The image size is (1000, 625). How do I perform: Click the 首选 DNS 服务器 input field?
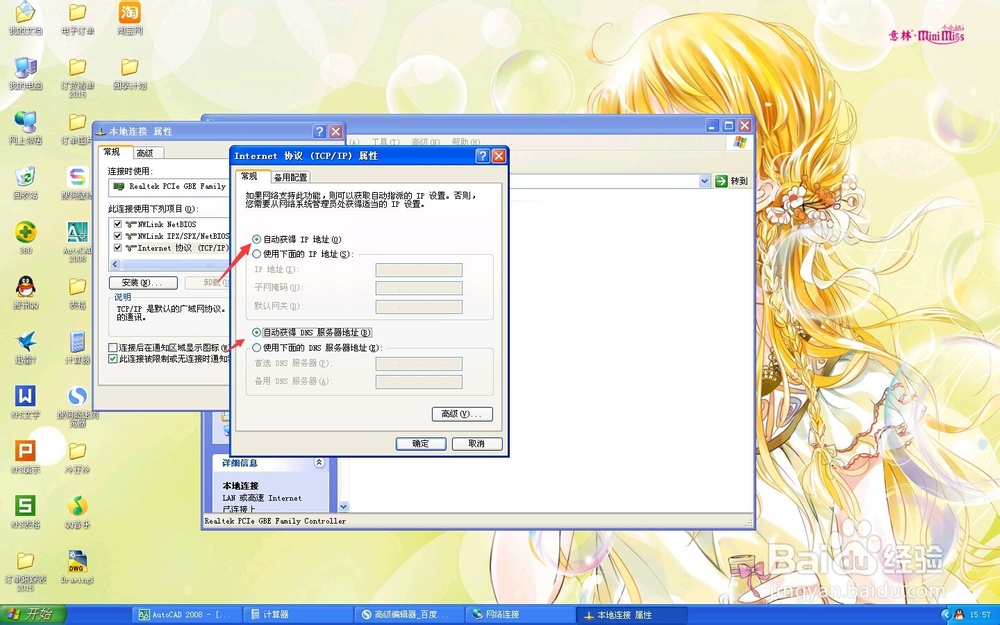418,364
